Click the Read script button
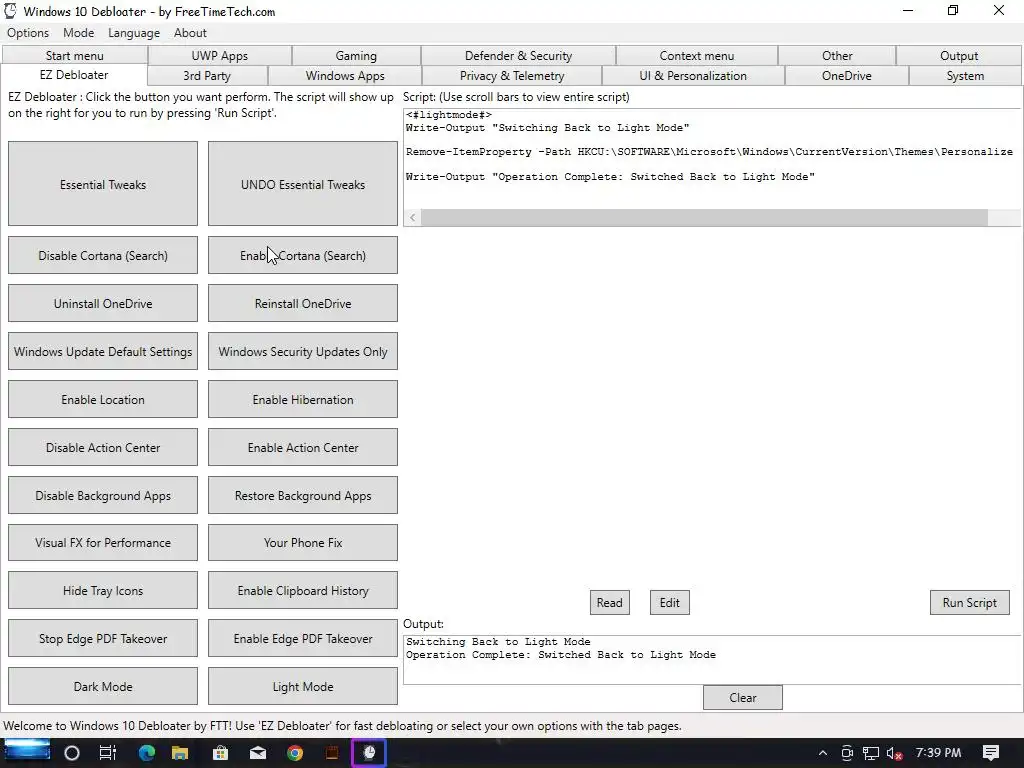1024x768 pixels. point(609,602)
